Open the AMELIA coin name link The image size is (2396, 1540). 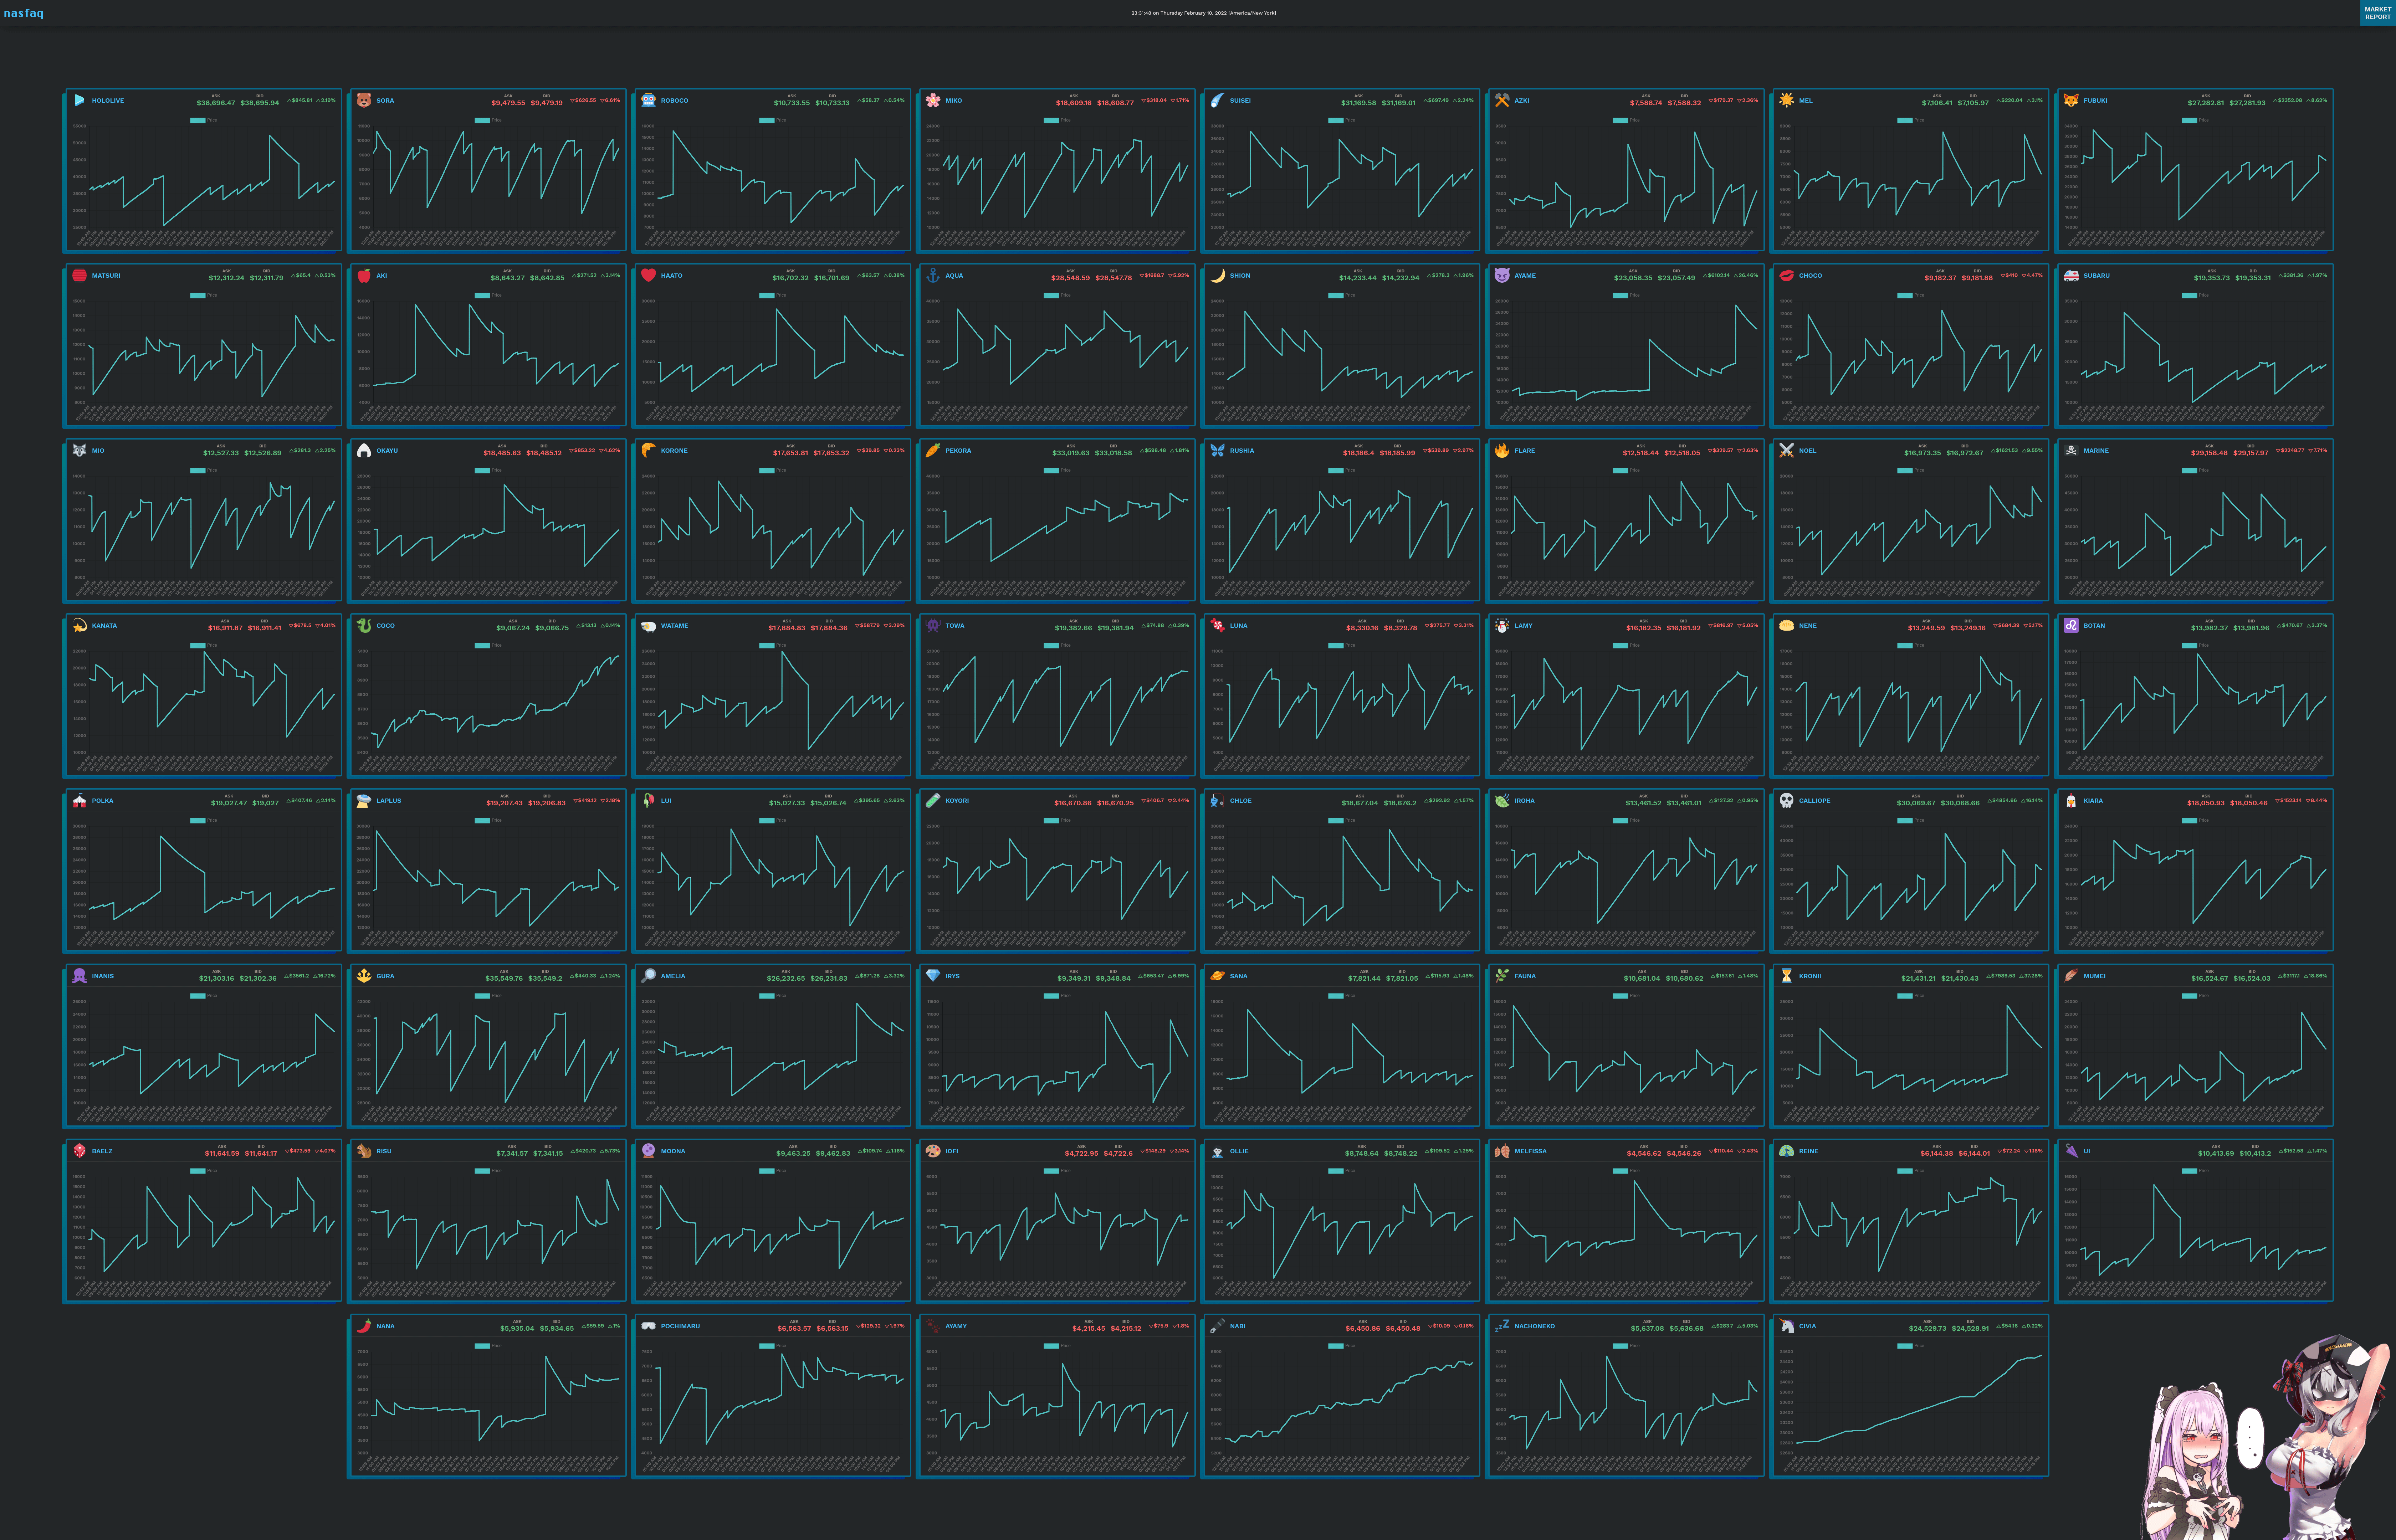673,976
